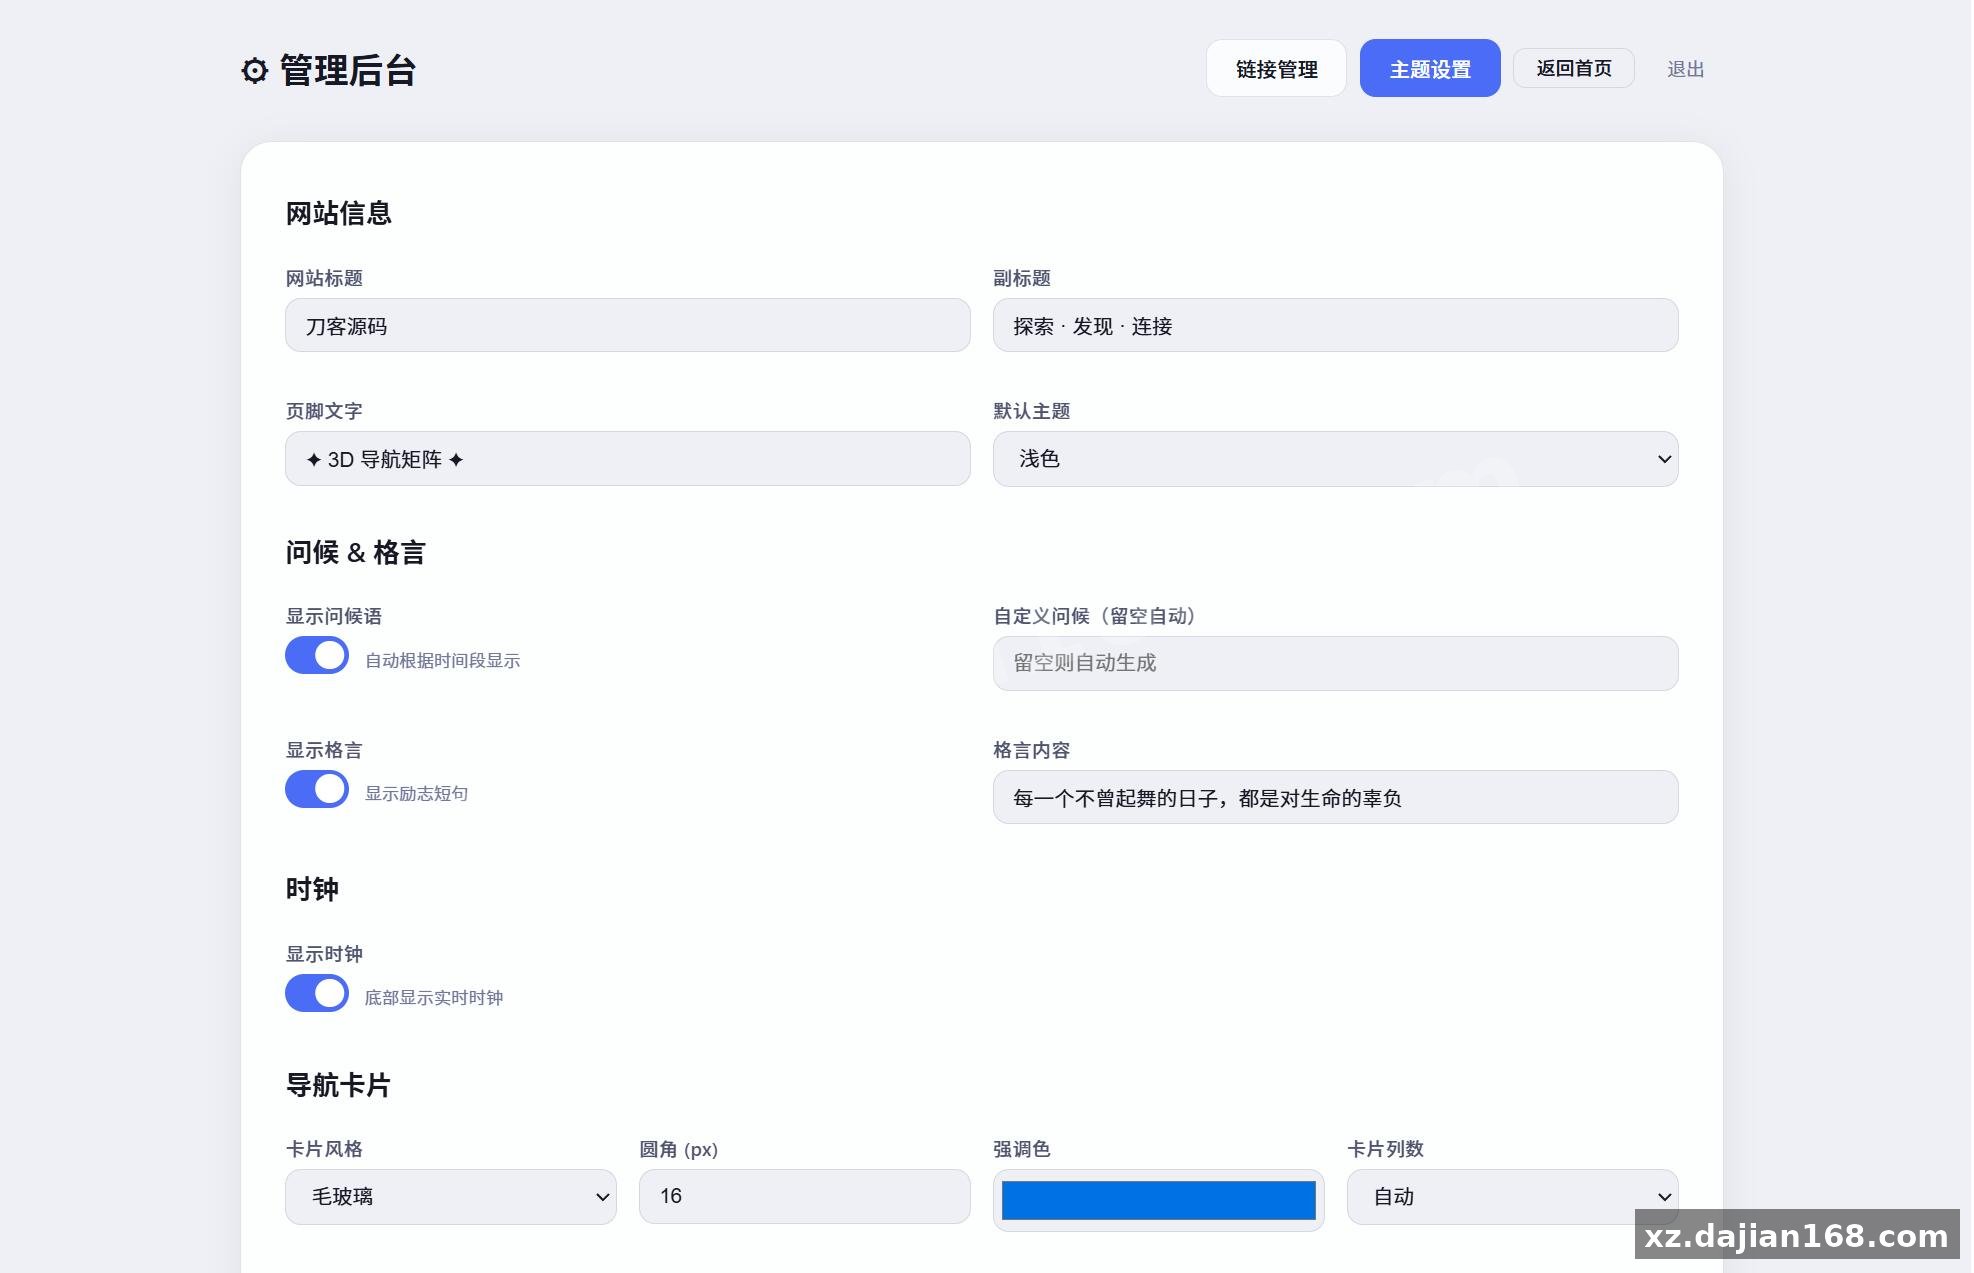
Task: Click the 时钟 section heading
Action: click(x=312, y=889)
